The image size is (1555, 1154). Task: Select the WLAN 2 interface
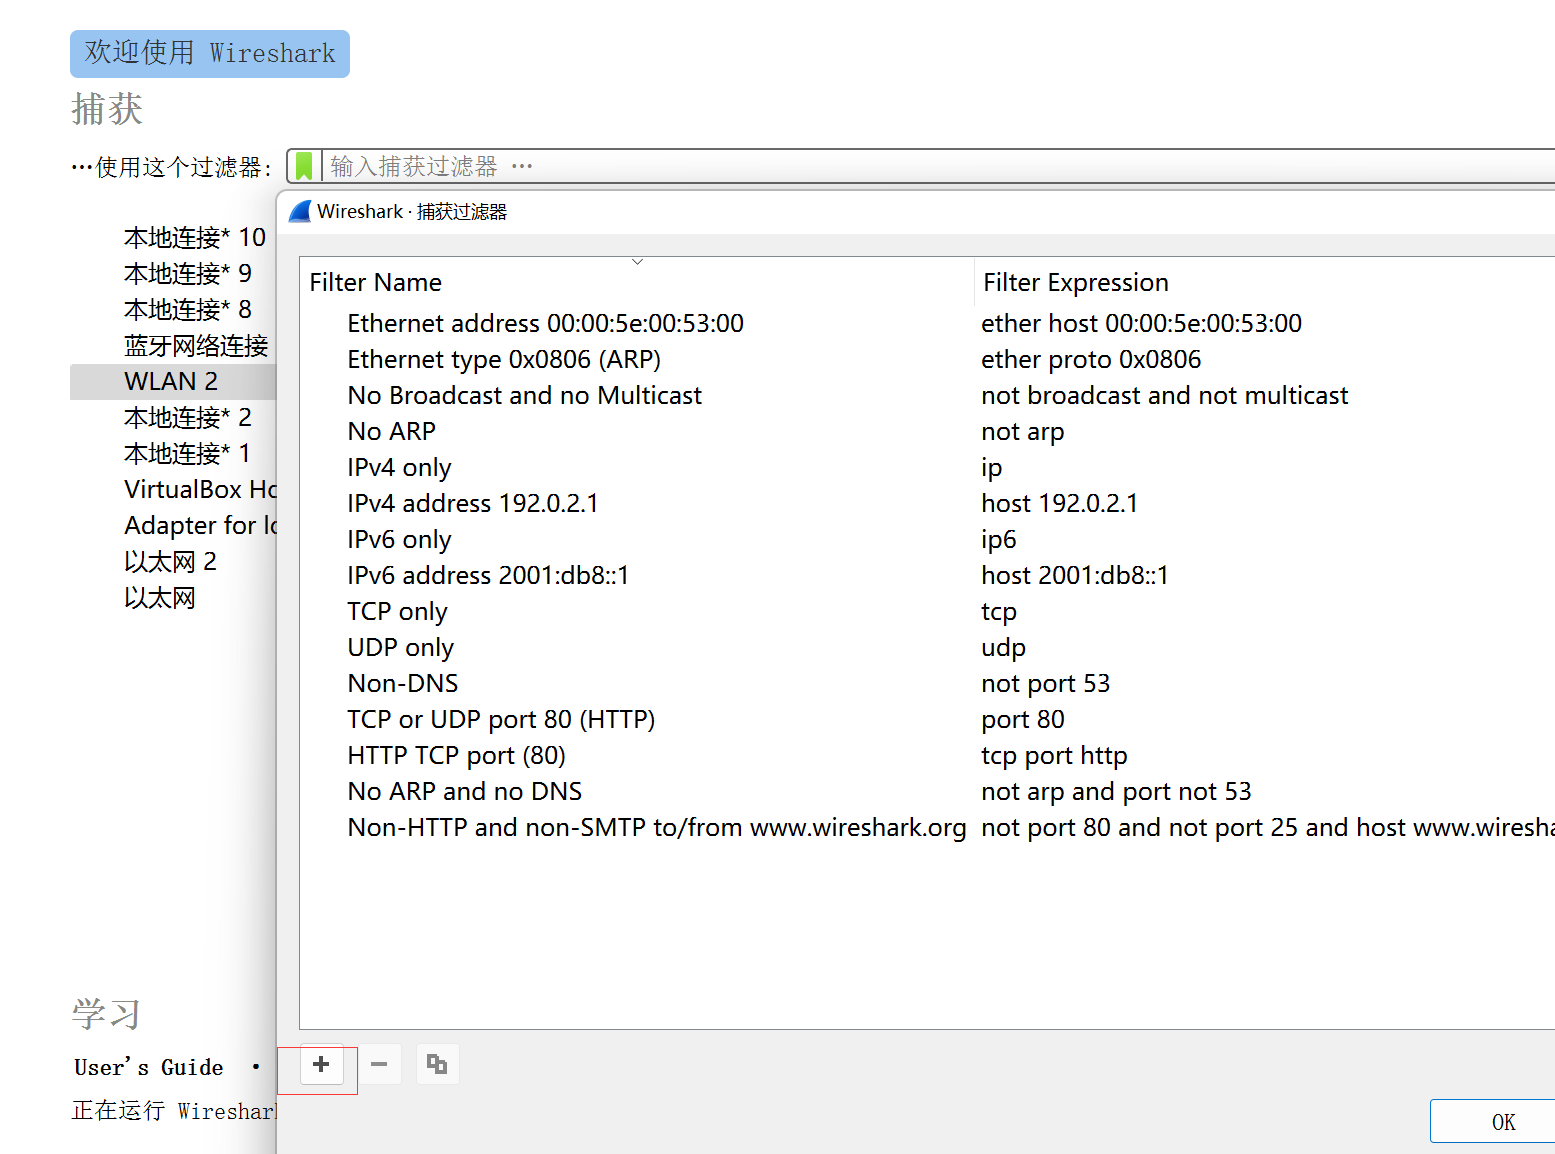pos(173,381)
